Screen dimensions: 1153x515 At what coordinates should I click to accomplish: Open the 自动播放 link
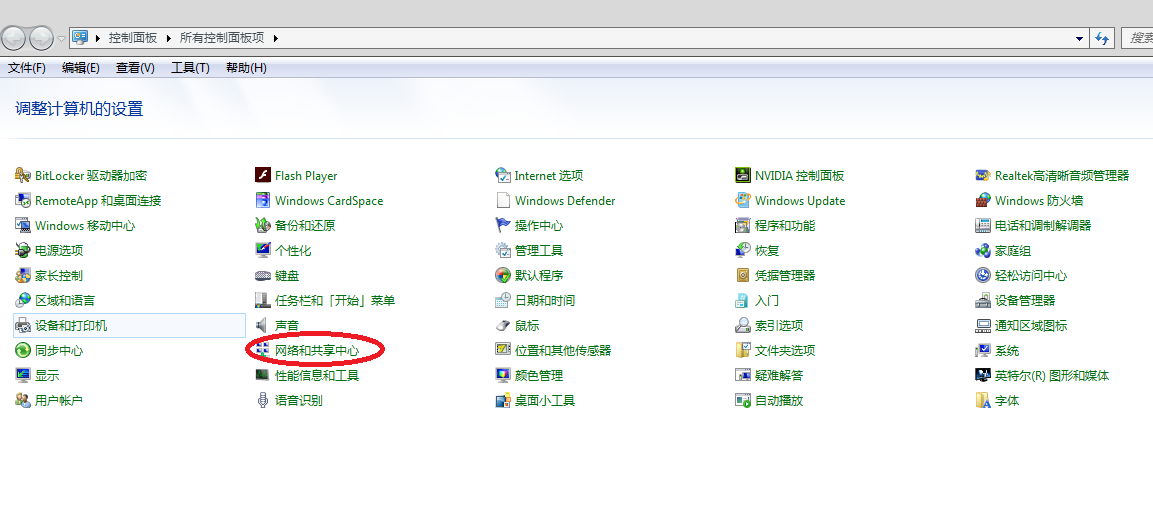779,400
